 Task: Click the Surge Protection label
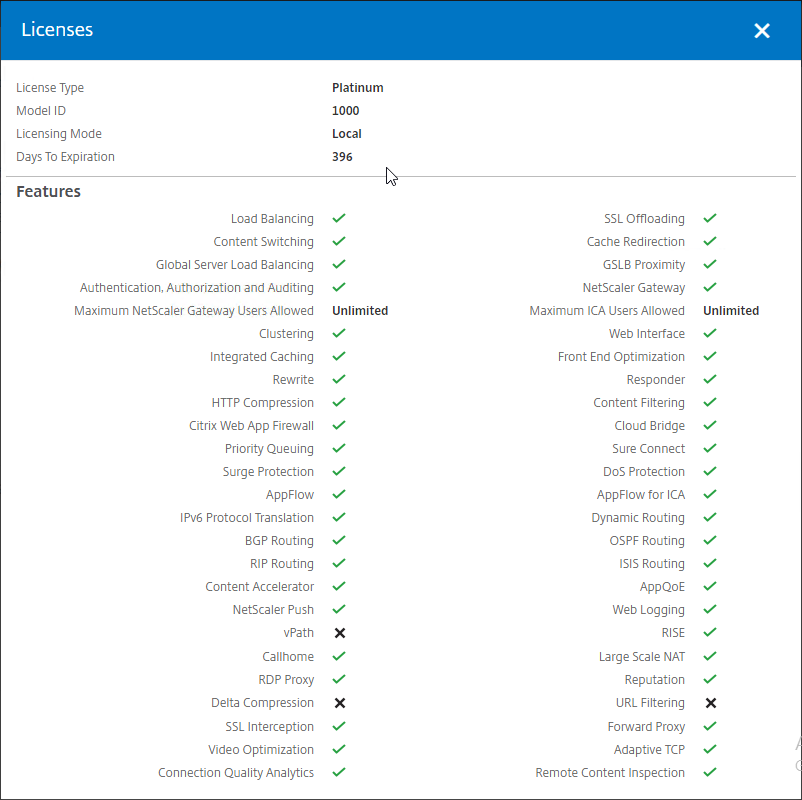pyautogui.click(x=268, y=472)
